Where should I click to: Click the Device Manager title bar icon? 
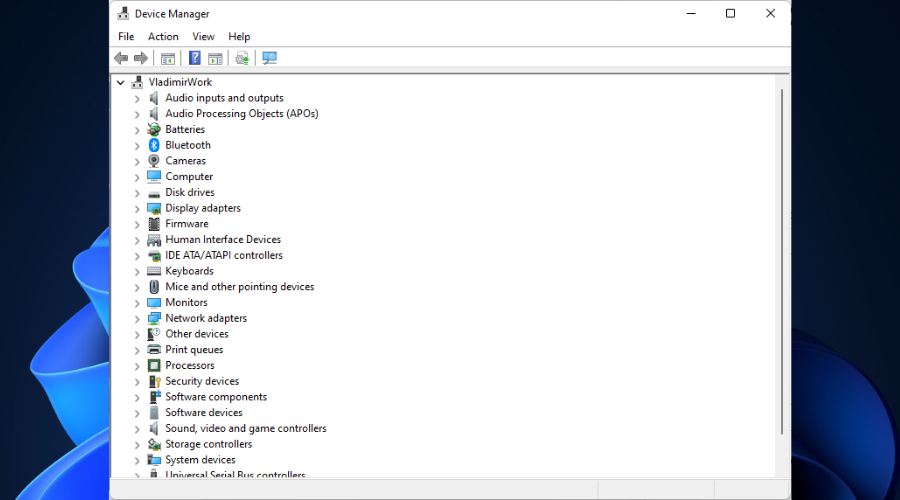pos(123,14)
